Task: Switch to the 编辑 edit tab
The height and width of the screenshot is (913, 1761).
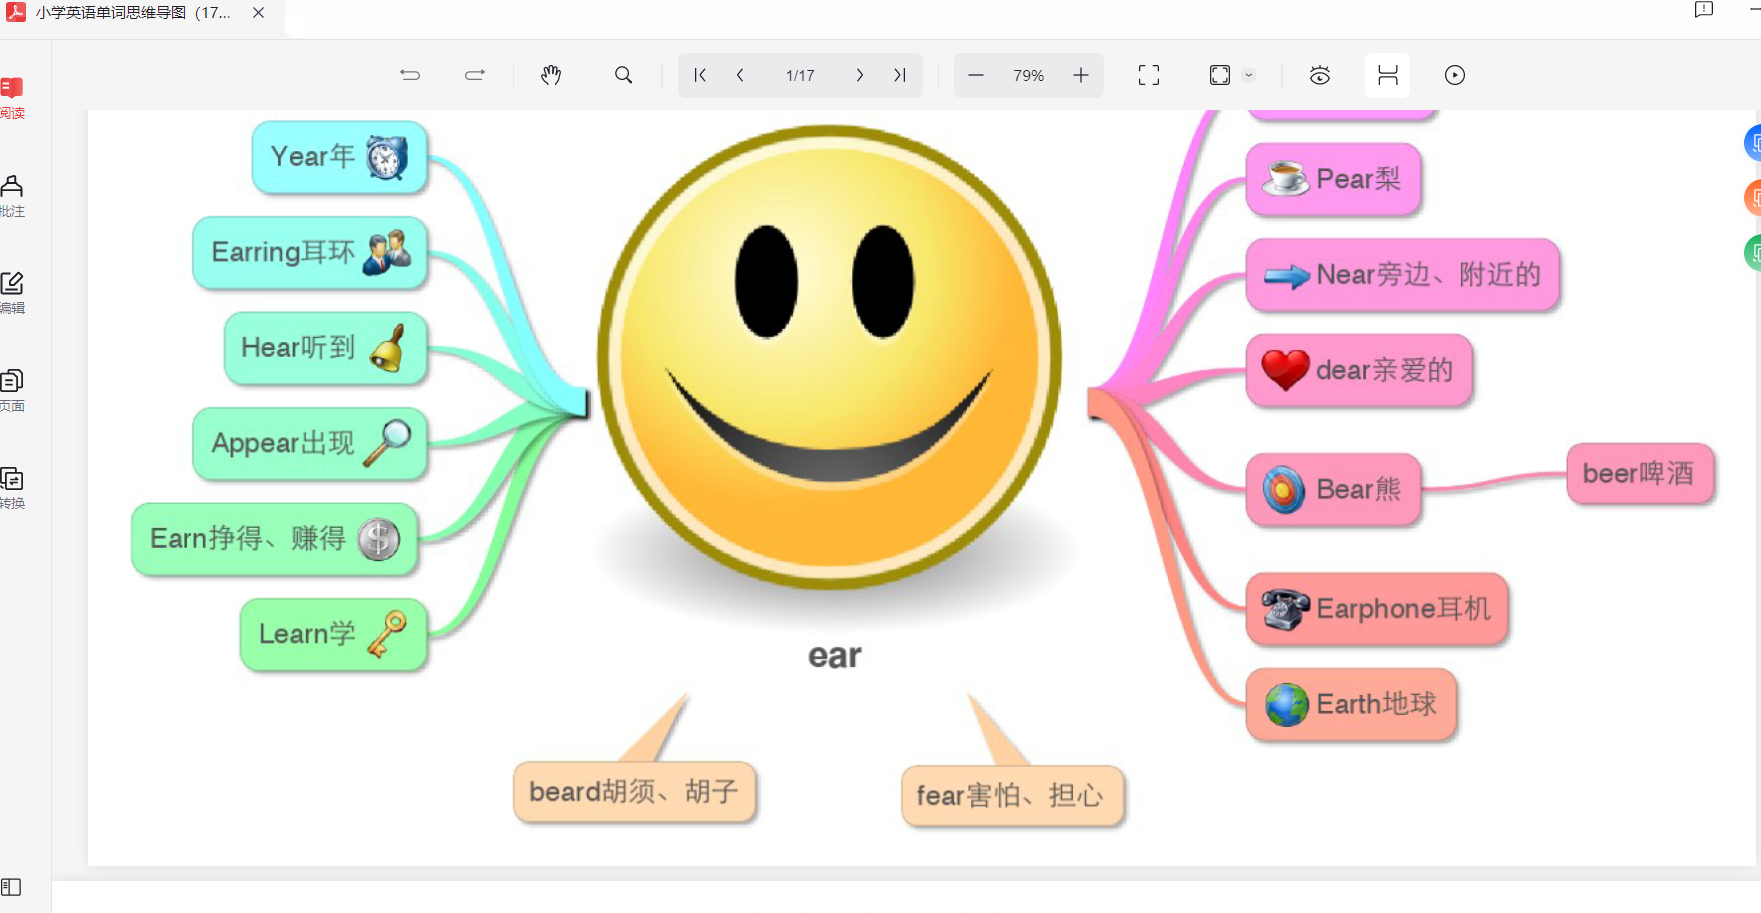Action: [12, 292]
